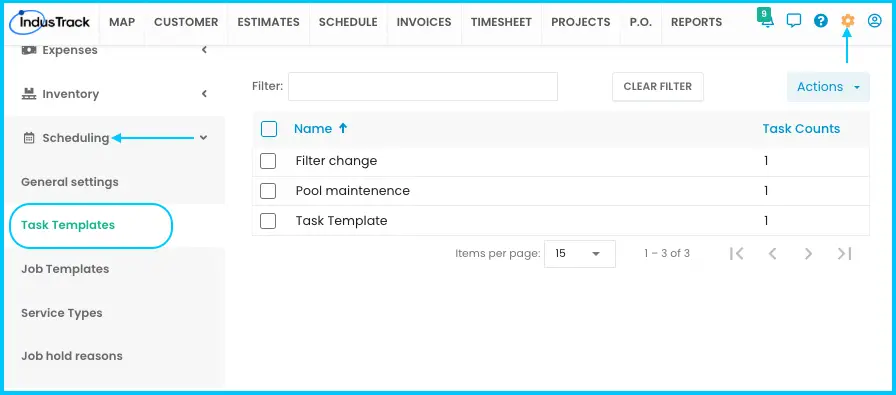Open the P.O. menu
Viewport: 896px width, 395px height.
[x=641, y=22]
